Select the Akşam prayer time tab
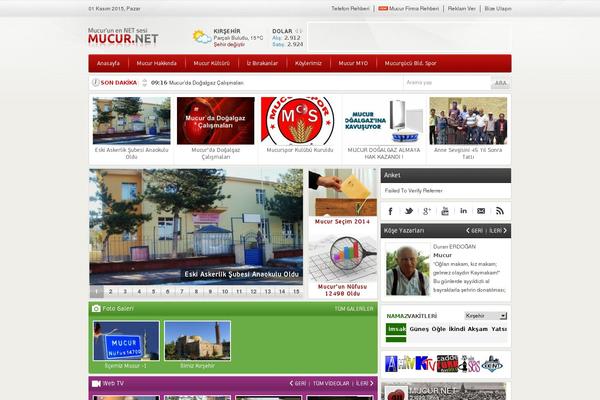Screen dimensions: 600x400 [x=478, y=329]
